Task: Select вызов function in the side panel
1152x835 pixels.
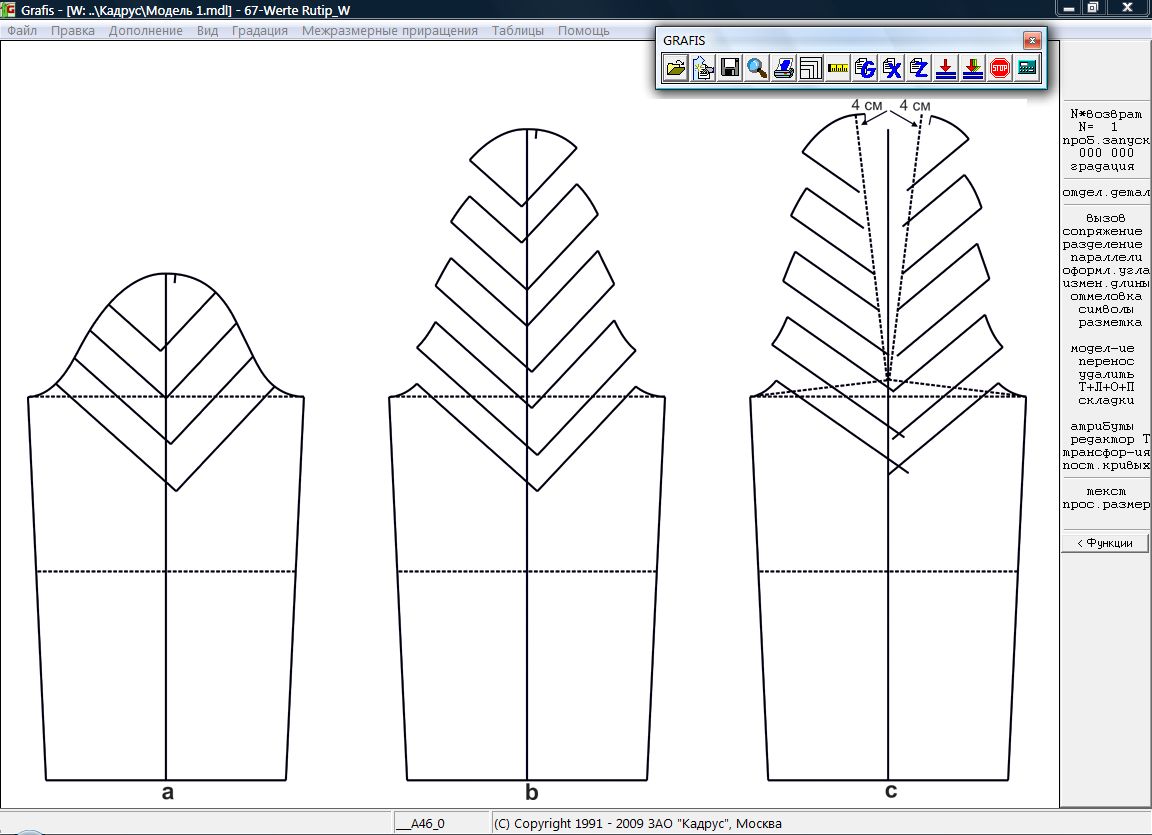Action: [x=1105, y=218]
